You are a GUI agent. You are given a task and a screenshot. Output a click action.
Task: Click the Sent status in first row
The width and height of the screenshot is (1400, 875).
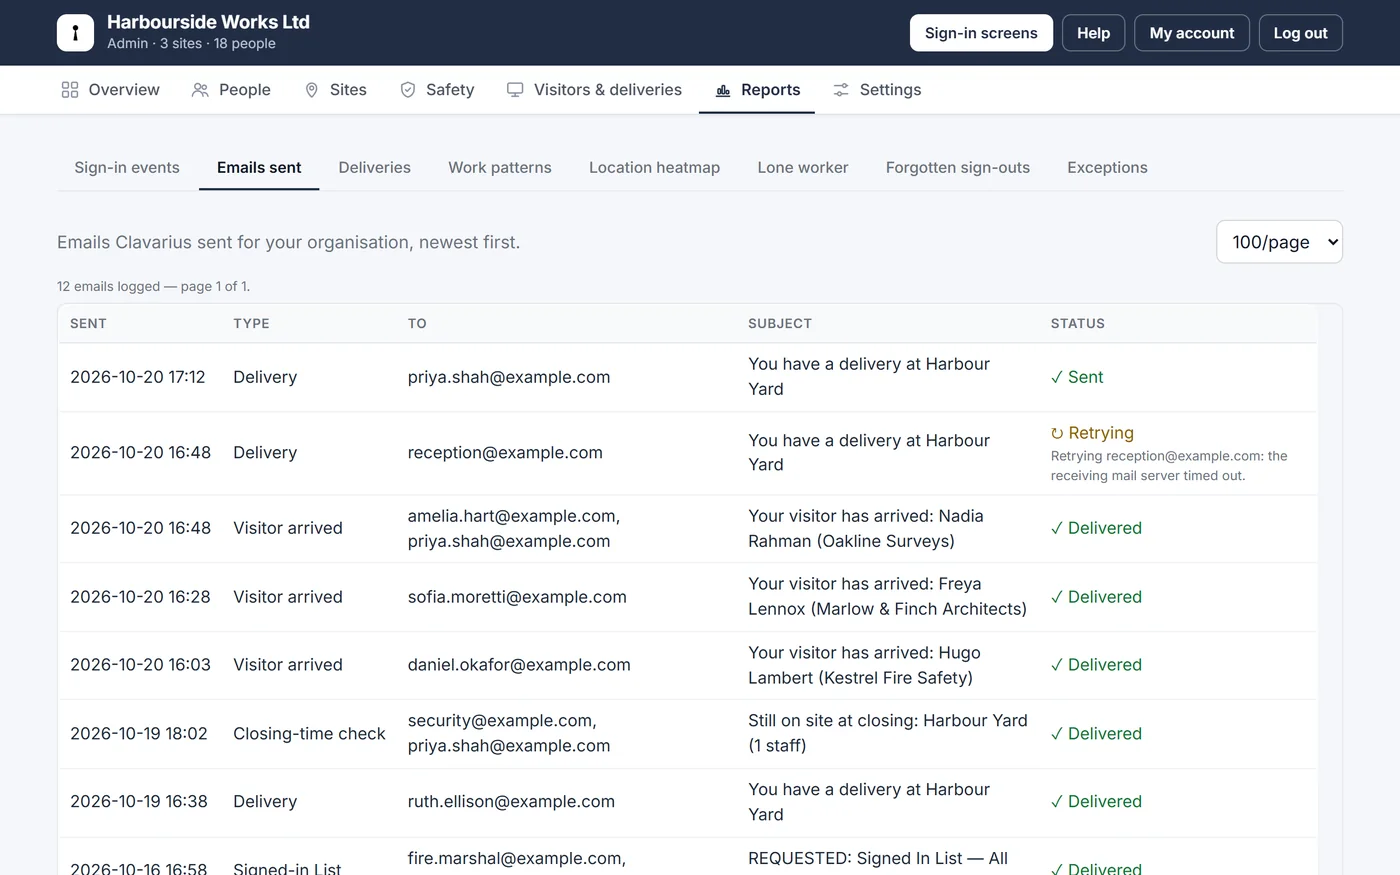pos(1077,377)
